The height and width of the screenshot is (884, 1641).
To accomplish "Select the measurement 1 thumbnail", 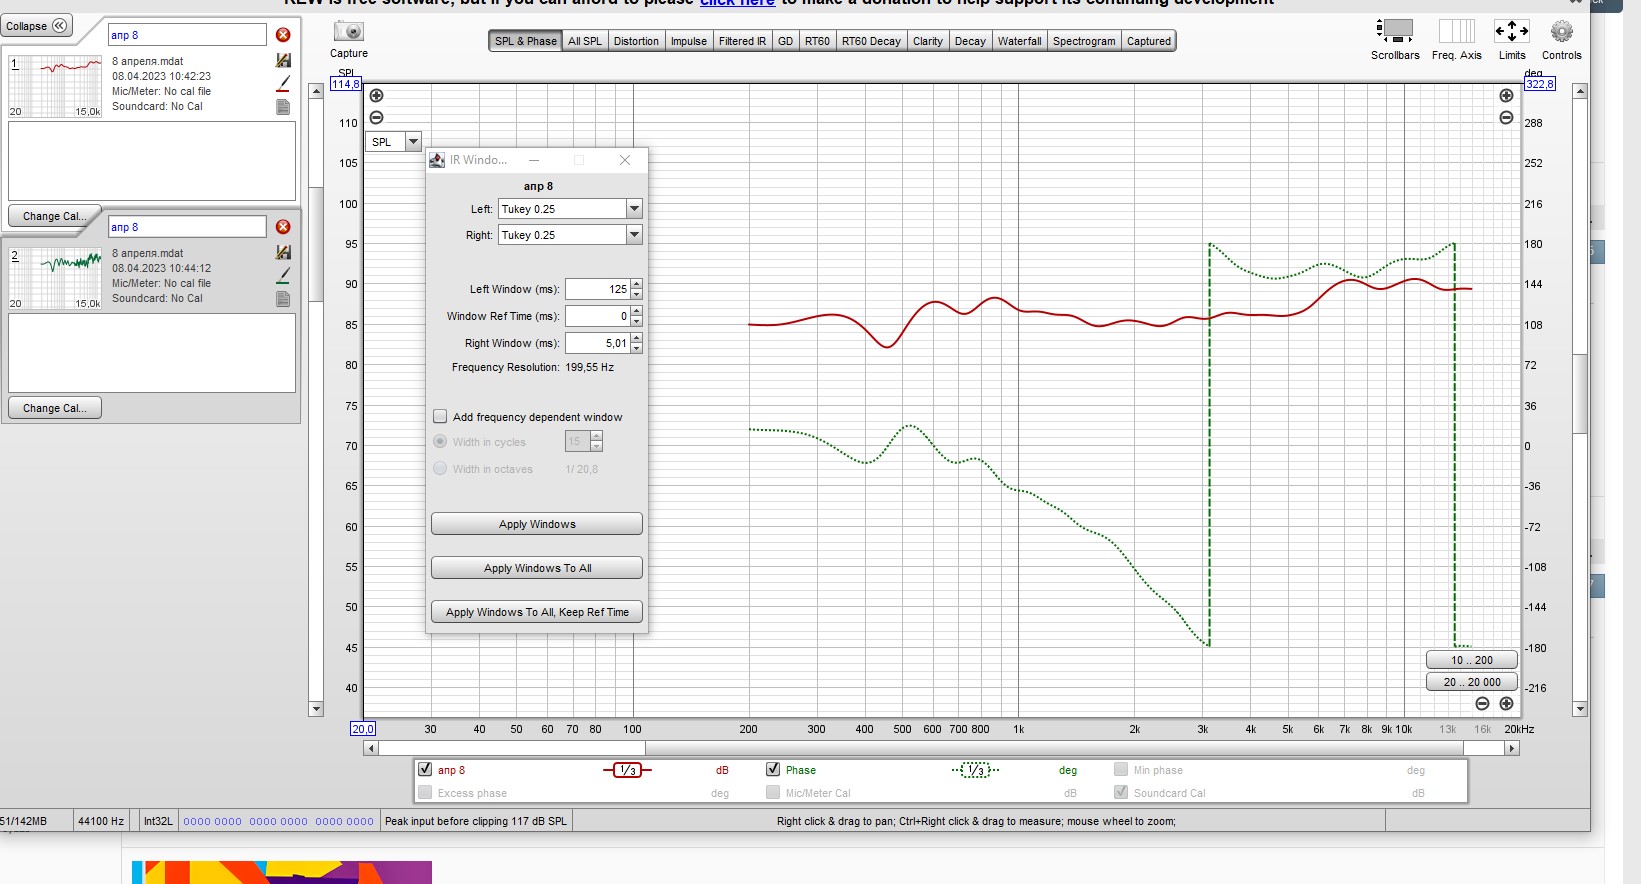I will [x=55, y=87].
